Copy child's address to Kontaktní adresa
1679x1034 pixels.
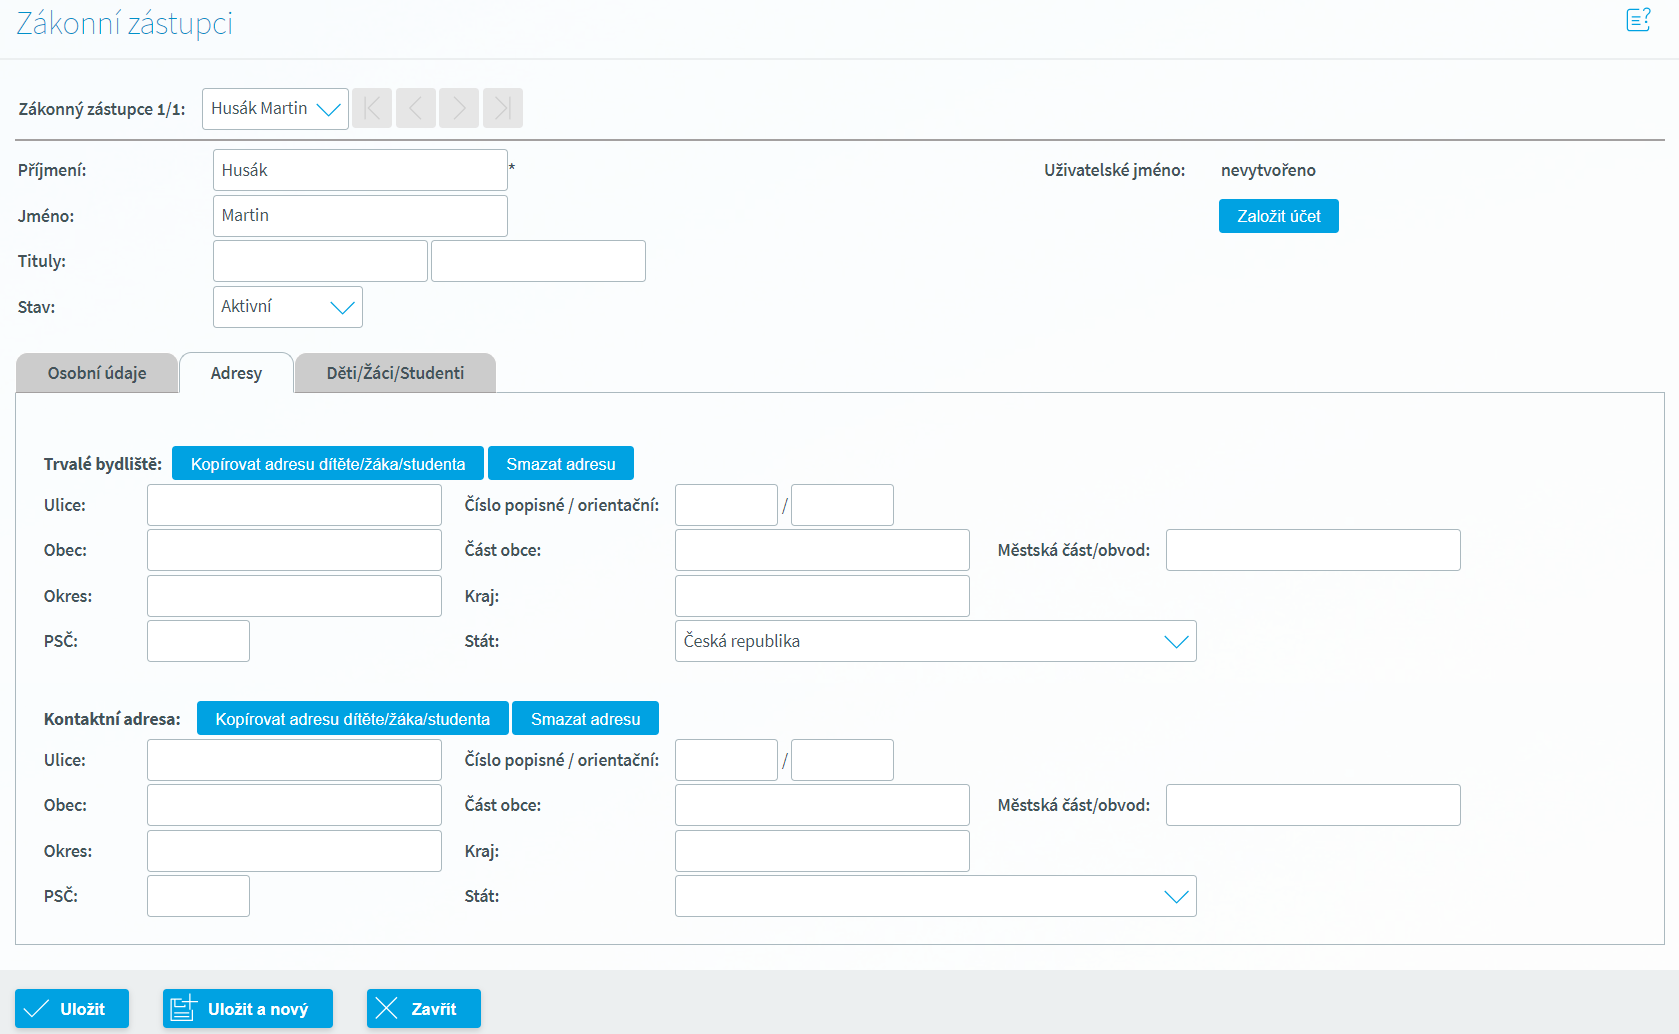tap(353, 719)
